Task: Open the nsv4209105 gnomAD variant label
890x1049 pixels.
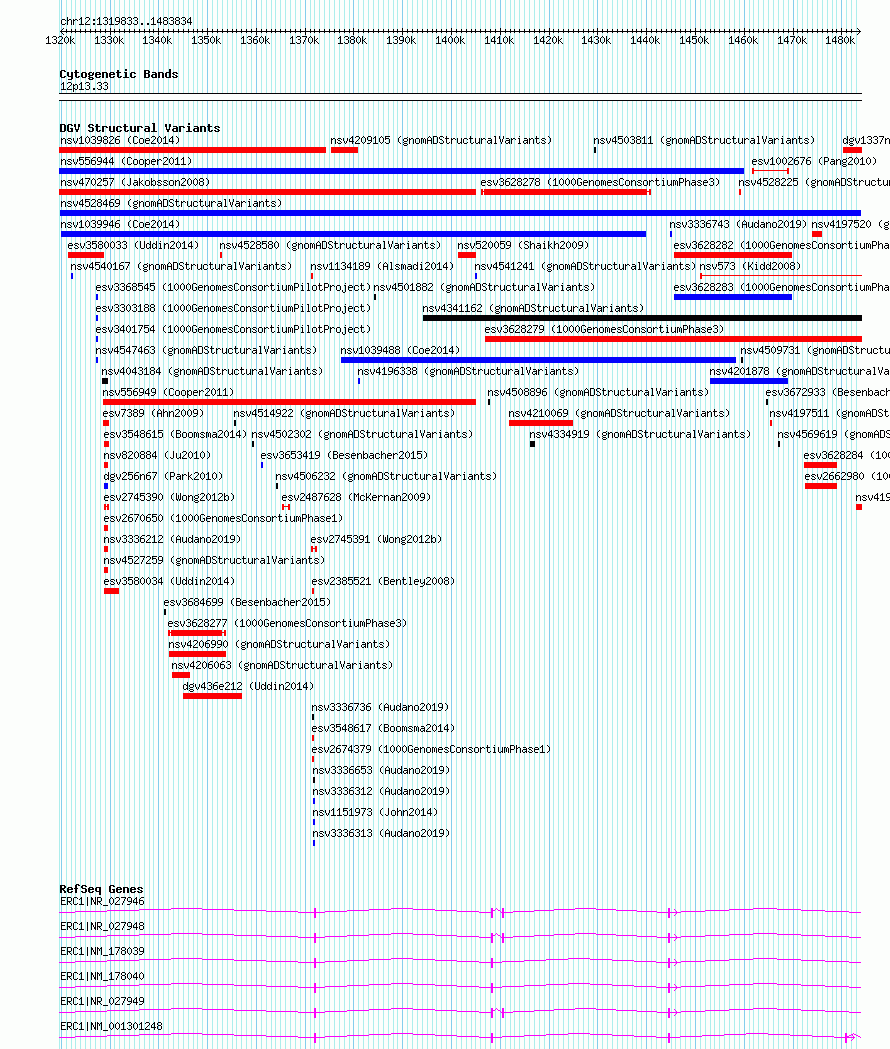Action: point(441,140)
